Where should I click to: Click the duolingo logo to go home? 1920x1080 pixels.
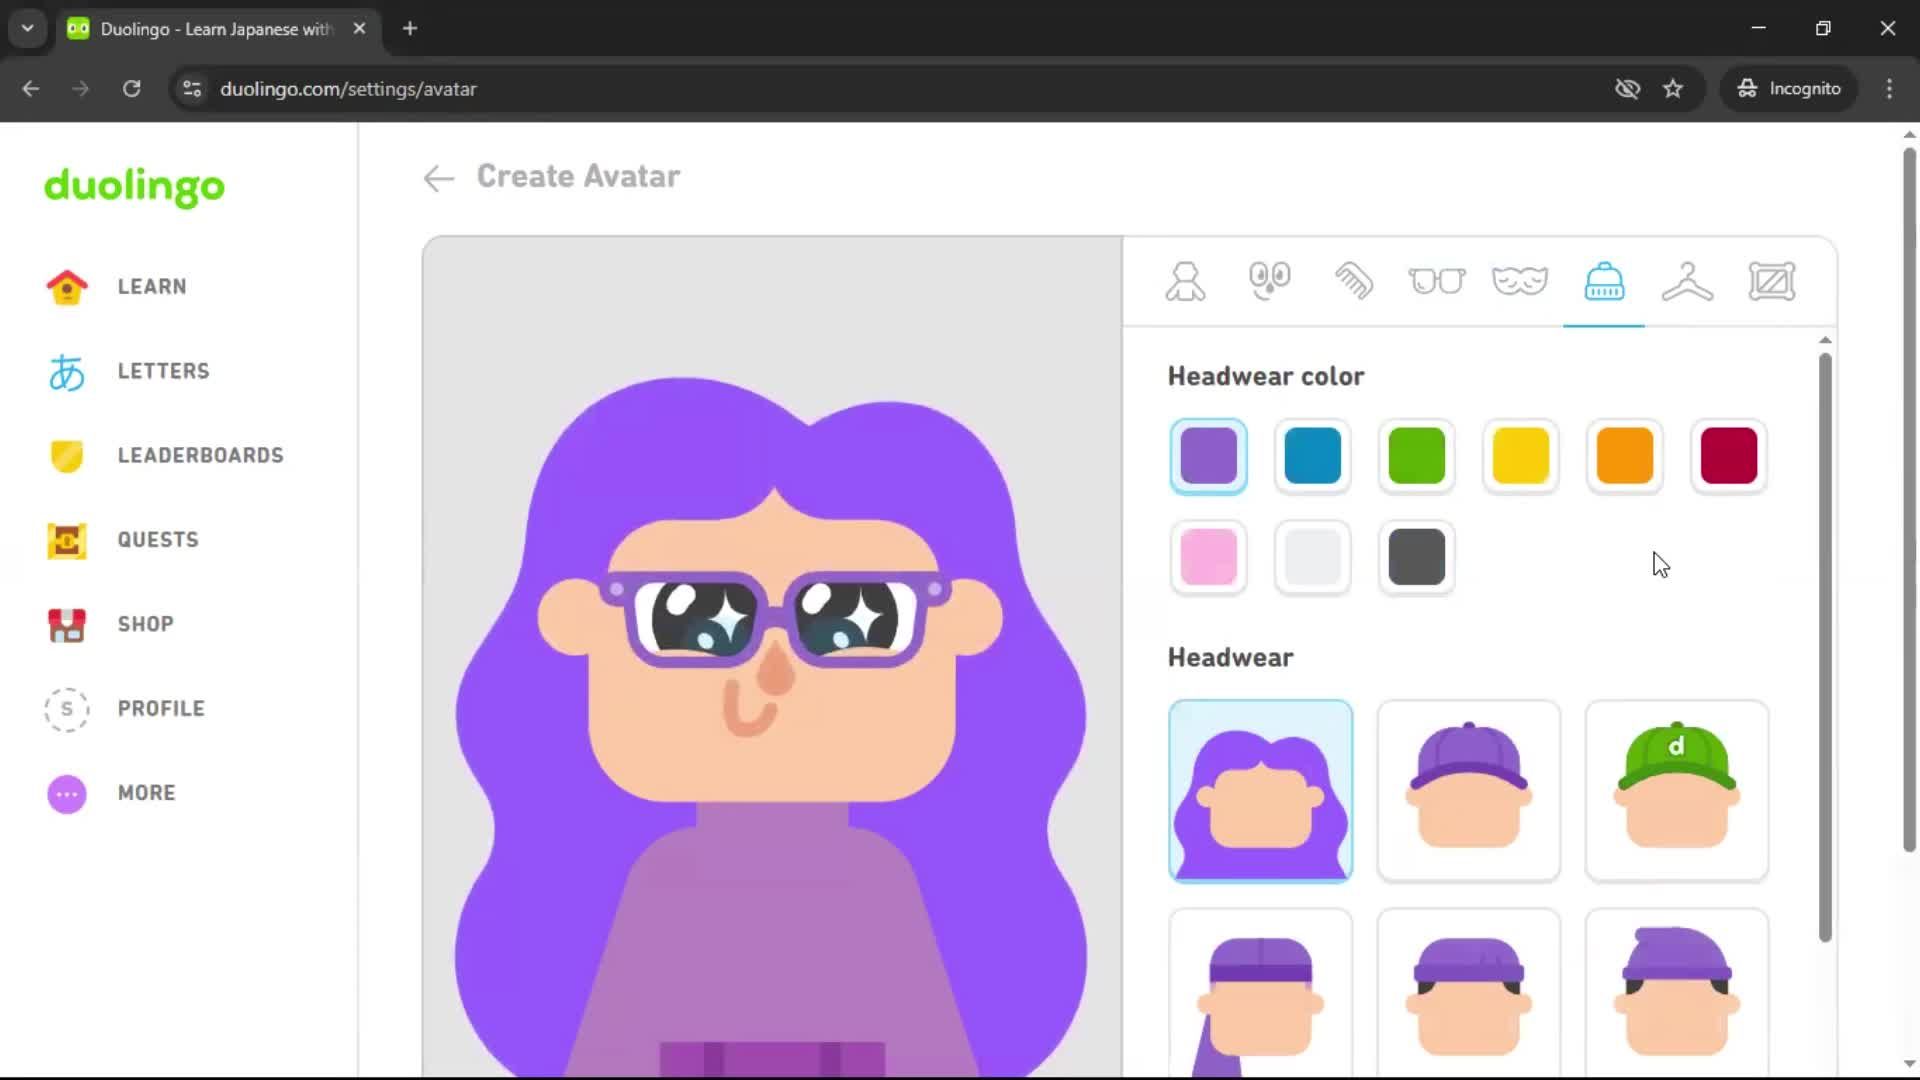click(x=133, y=188)
